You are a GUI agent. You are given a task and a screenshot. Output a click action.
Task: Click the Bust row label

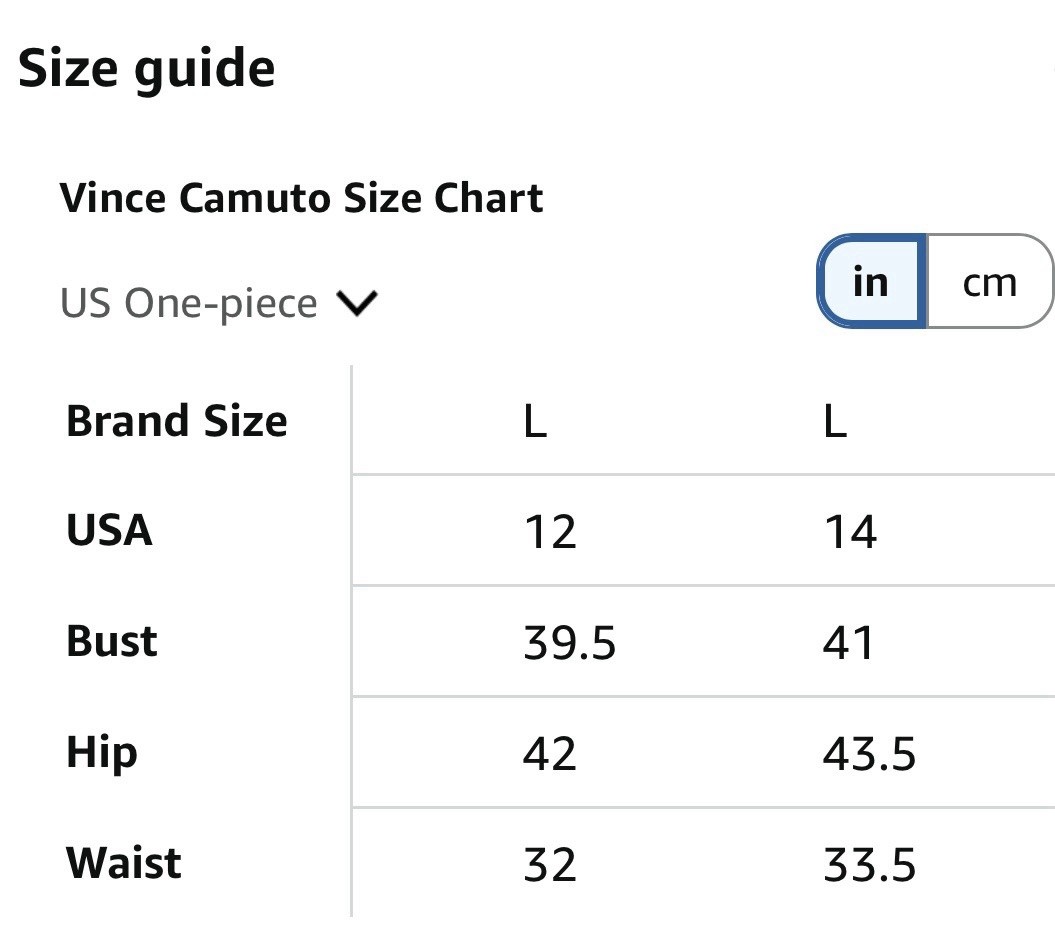coord(112,641)
